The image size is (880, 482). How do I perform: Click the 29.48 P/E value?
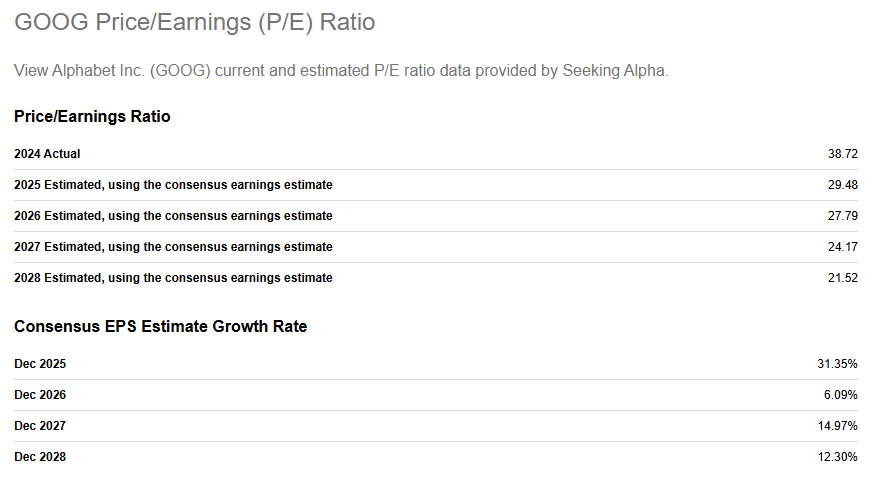[x=843, y=185]
